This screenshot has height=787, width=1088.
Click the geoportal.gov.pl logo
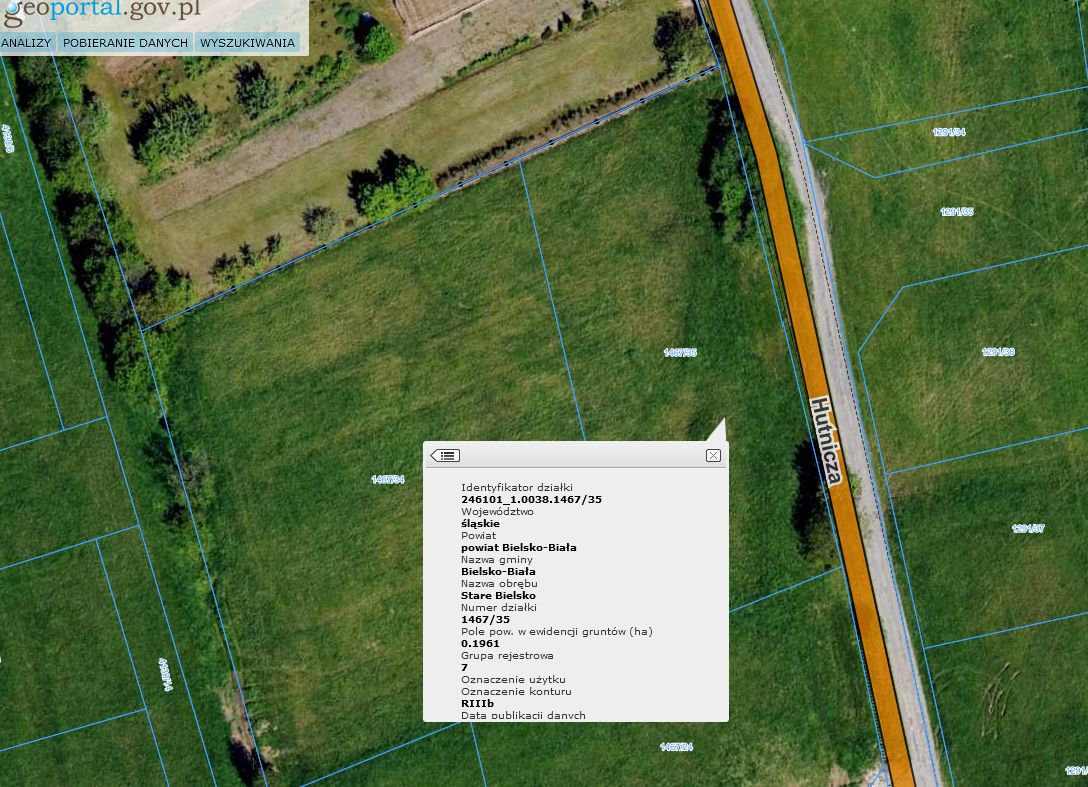(102, 10)
